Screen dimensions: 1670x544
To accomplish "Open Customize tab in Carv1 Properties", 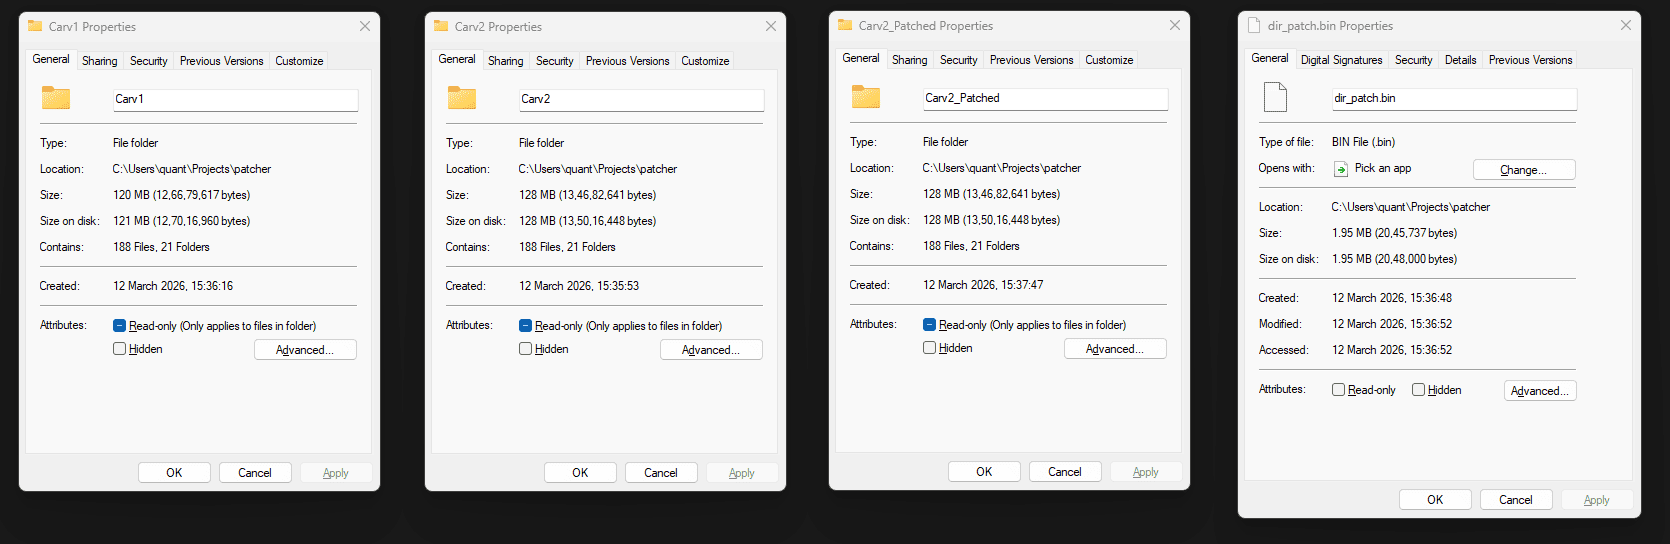I will [x=299, y=61].
